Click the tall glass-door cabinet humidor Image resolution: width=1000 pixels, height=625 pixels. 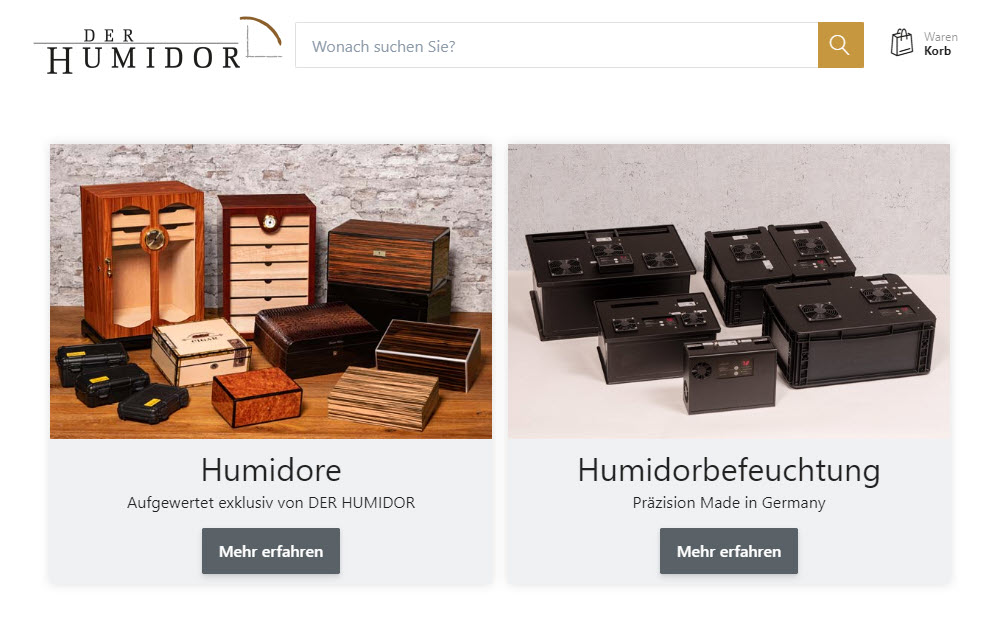(142, 260)
